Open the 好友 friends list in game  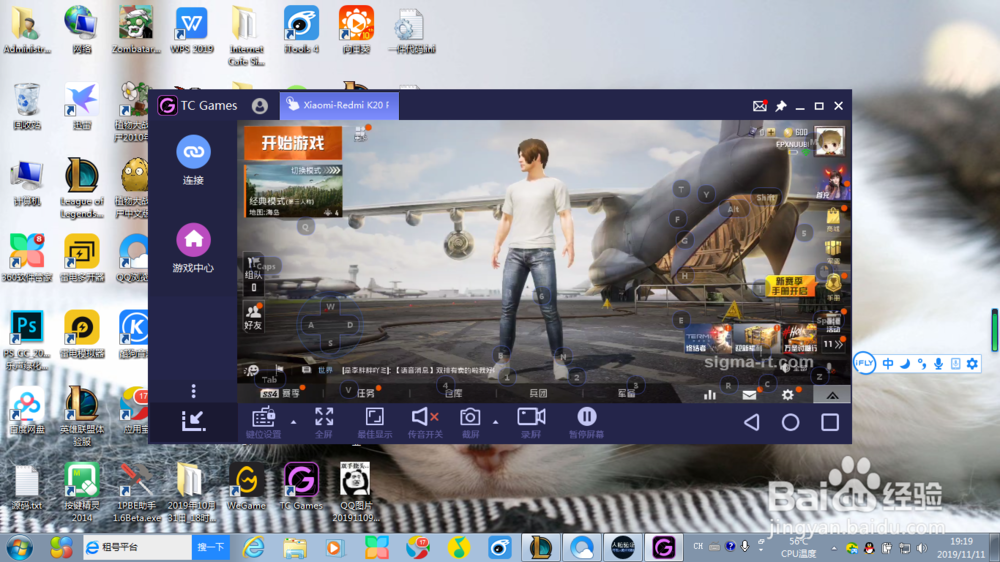(253, 317)
